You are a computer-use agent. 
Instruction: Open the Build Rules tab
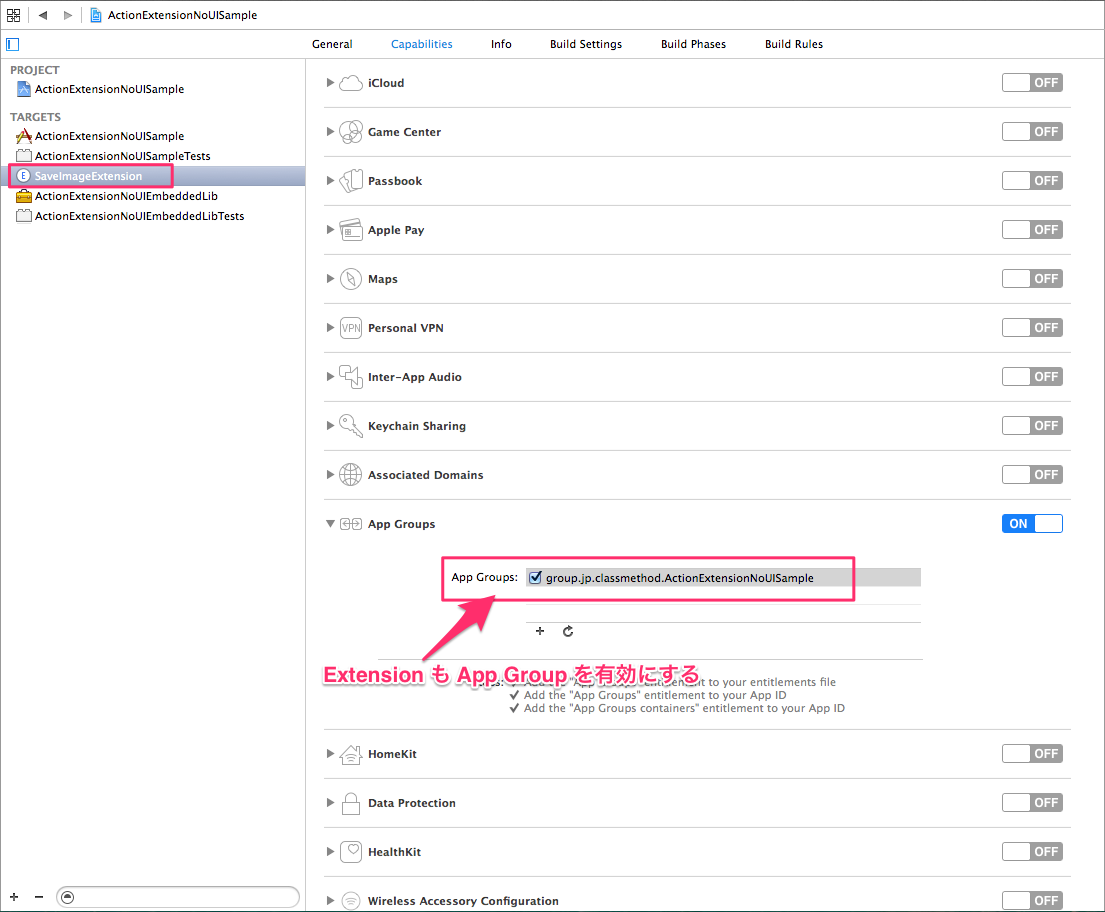click(794, 44)
